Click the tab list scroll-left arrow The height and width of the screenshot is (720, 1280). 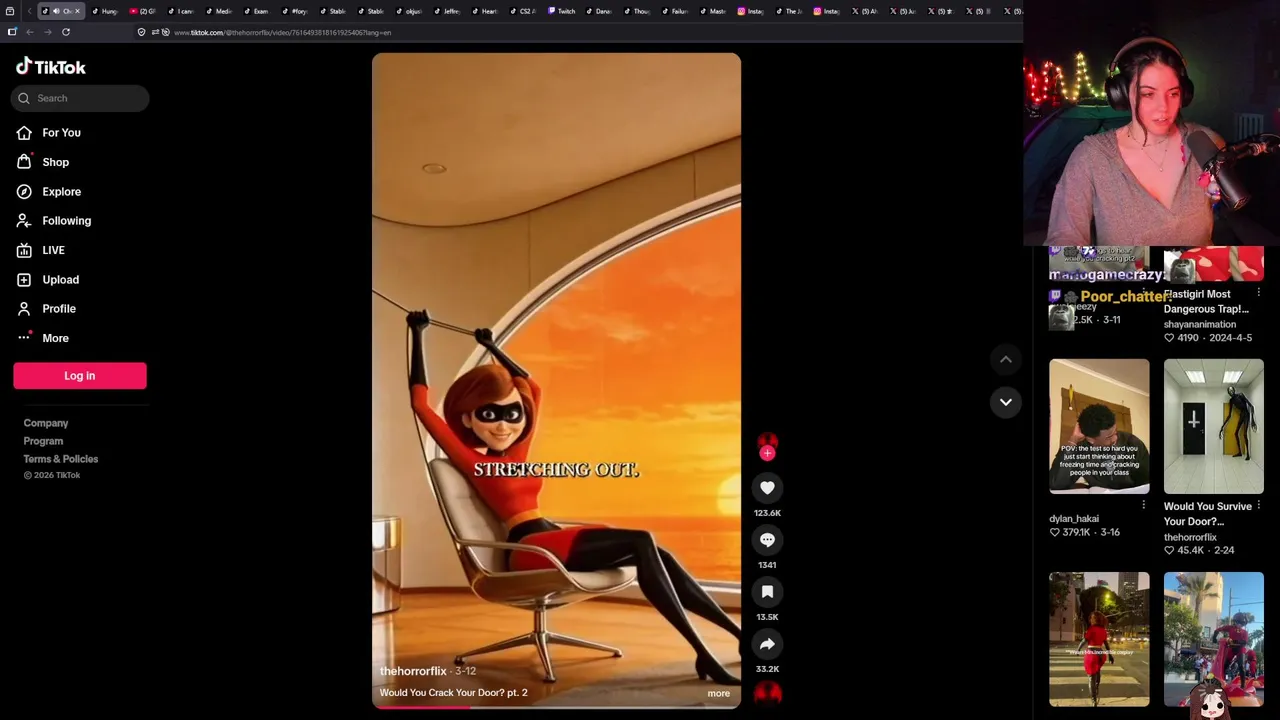point(30,11)
